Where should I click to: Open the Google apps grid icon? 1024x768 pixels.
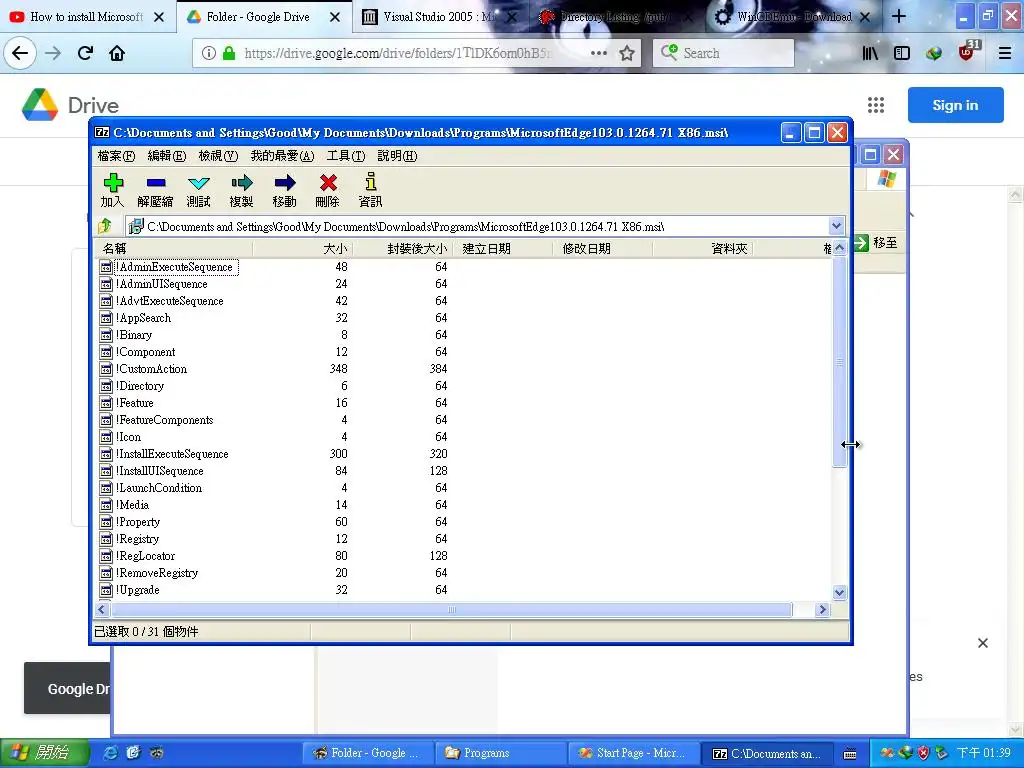click(x=876, y=105)
